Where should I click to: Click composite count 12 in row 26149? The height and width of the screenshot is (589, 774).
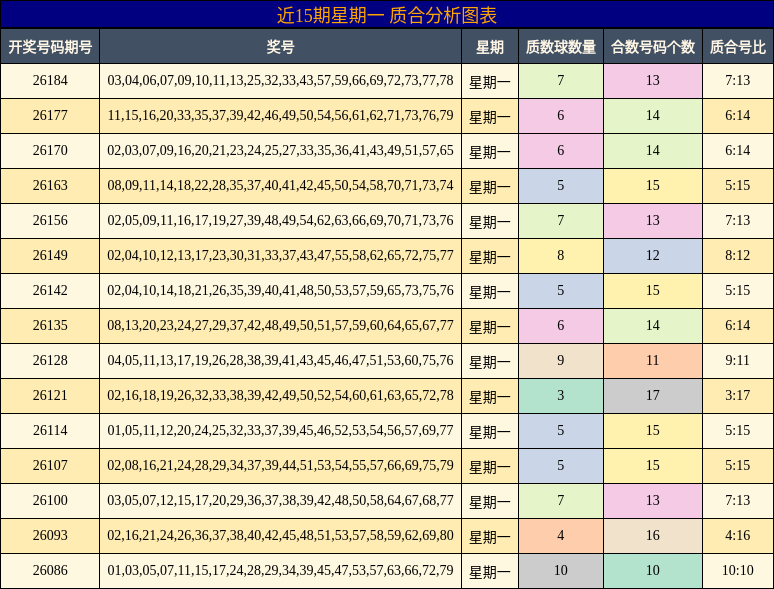pyautogui.click(x=653, y=256)
